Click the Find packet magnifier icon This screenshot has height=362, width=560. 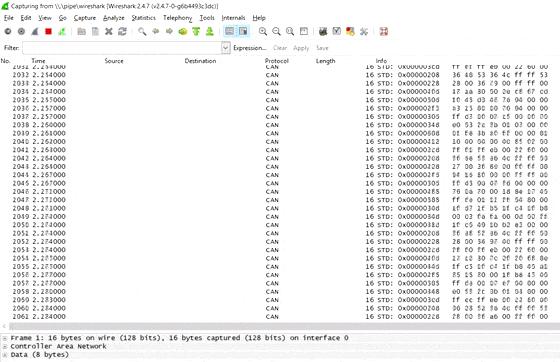click(142, 31)
